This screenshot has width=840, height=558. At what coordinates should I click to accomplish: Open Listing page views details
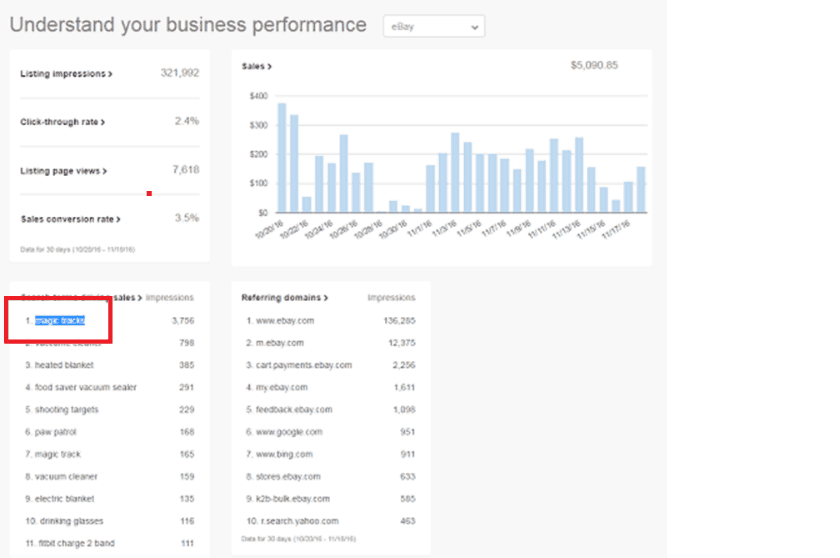64,171
